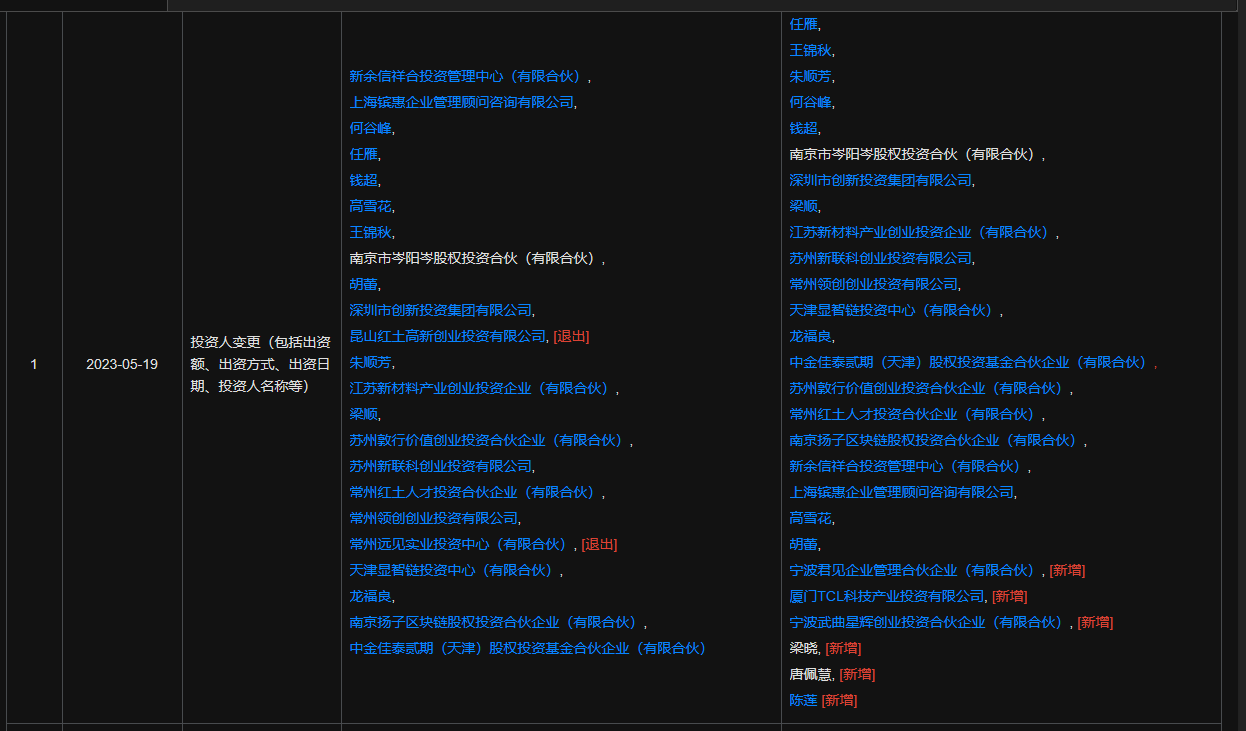Open 天津显智链投资中心 in the after-change list
This screenshot has height=731, width=1246.
(893, 310)
